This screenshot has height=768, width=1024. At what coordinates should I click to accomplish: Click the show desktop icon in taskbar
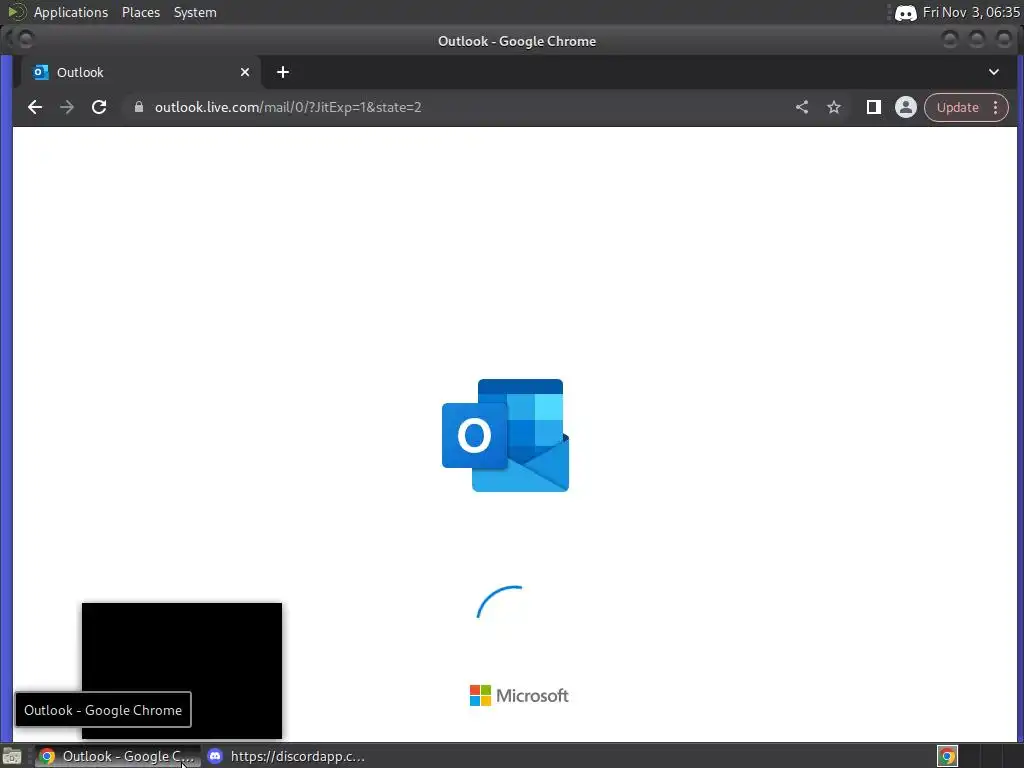click(x=12, y=756)
